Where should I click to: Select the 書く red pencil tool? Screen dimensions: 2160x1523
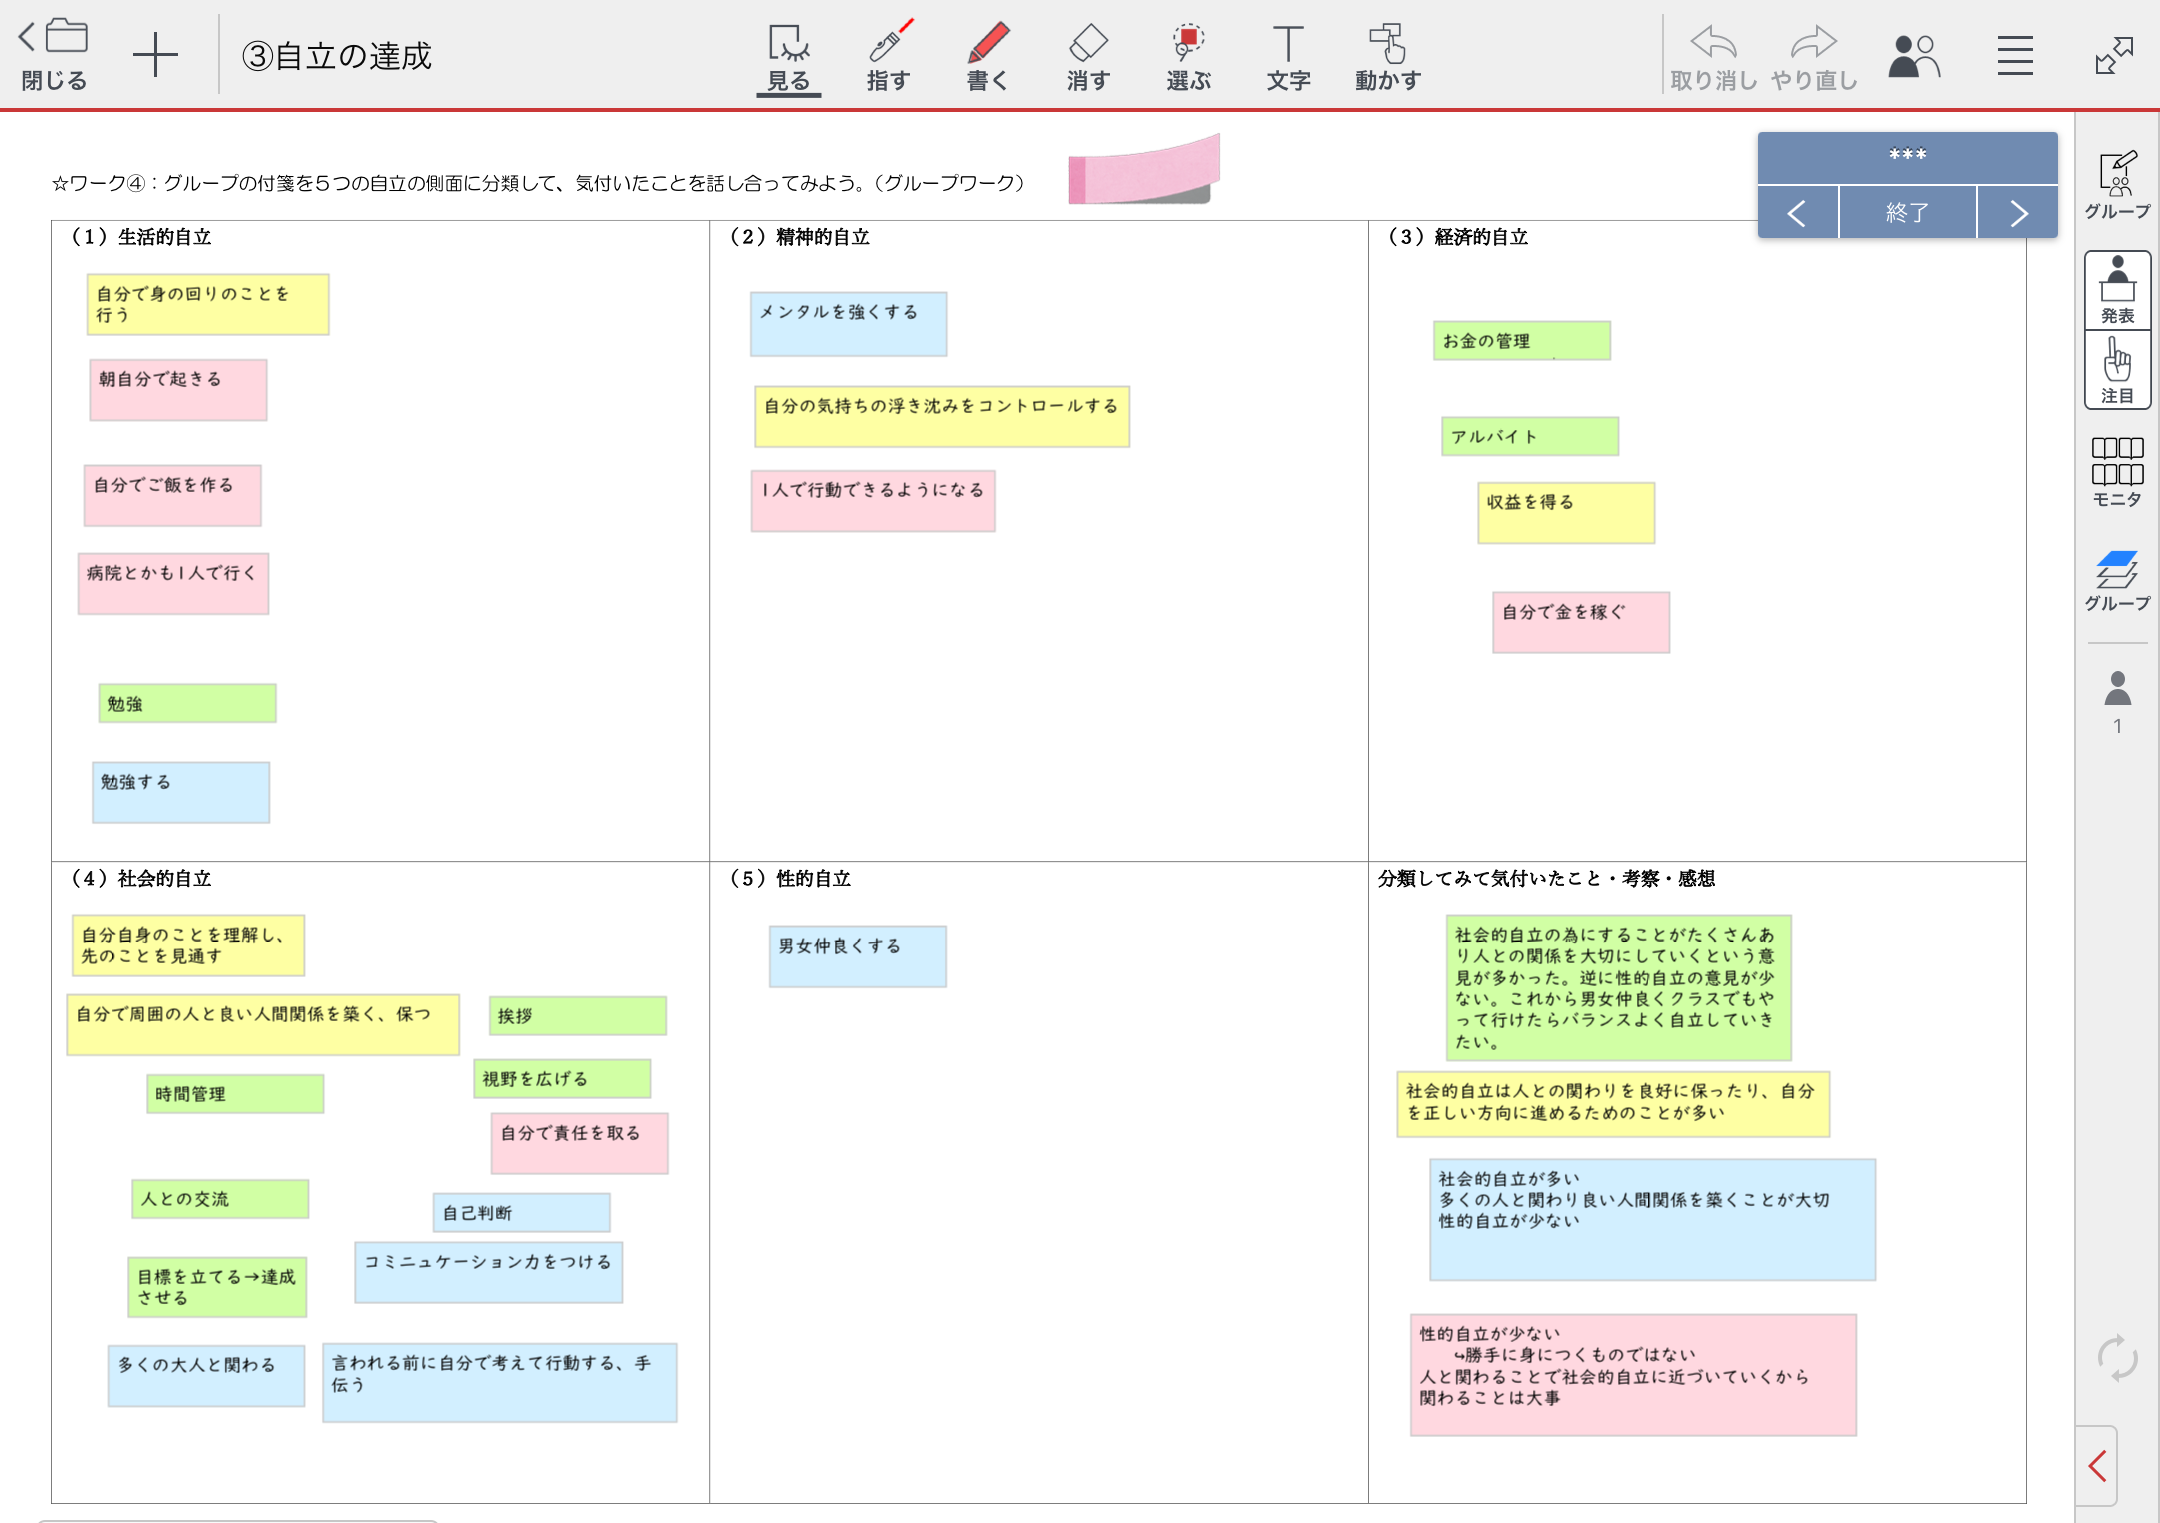point(987,56)
